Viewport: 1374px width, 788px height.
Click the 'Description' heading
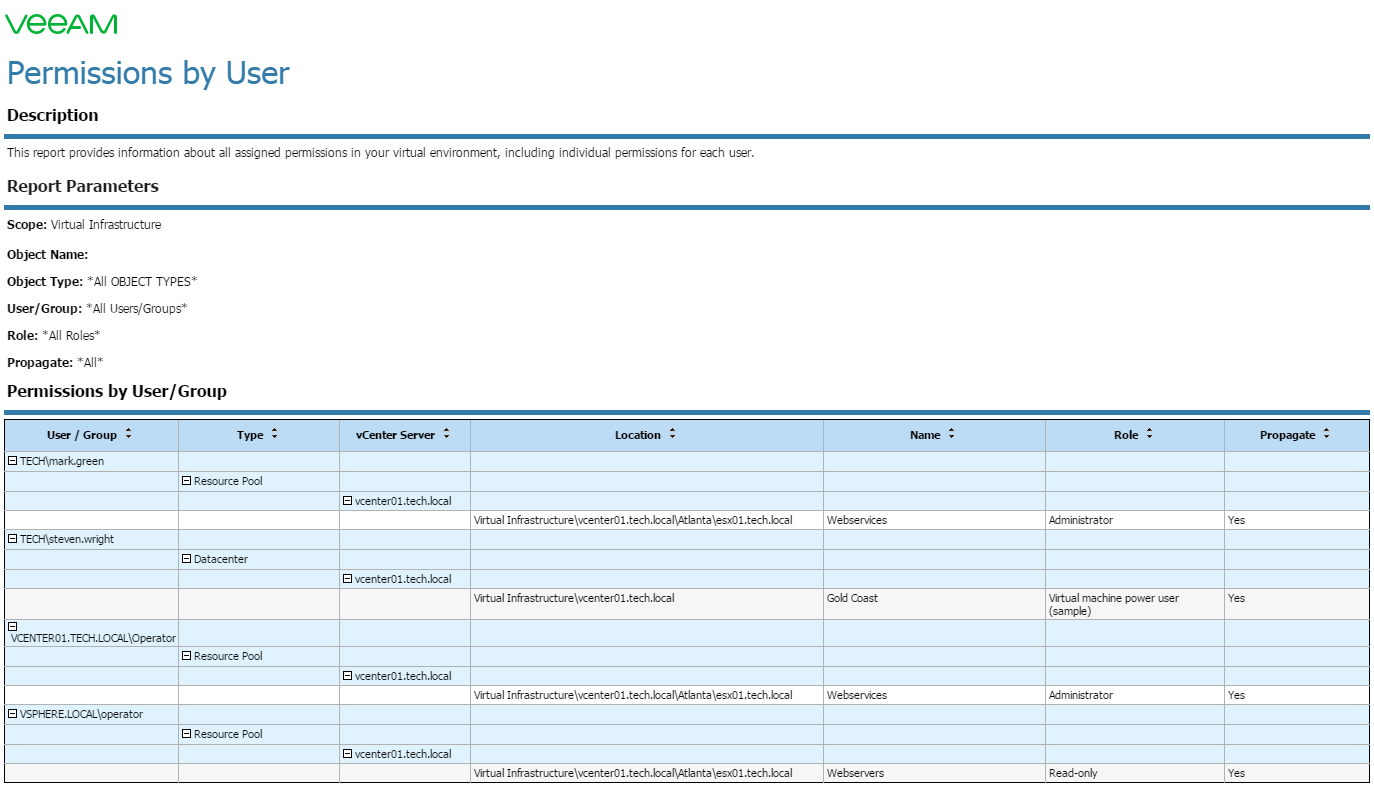tap(53, 115)
